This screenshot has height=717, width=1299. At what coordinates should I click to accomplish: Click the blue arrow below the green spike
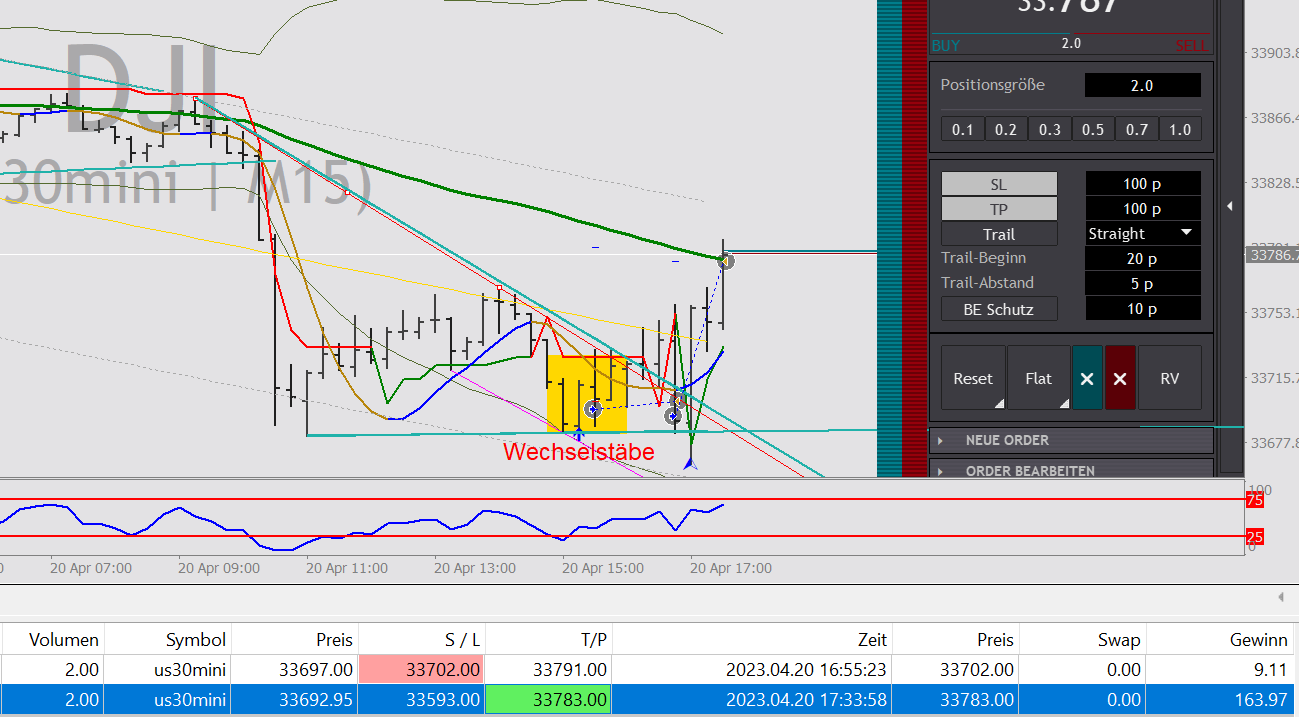[x=690, y=462]
